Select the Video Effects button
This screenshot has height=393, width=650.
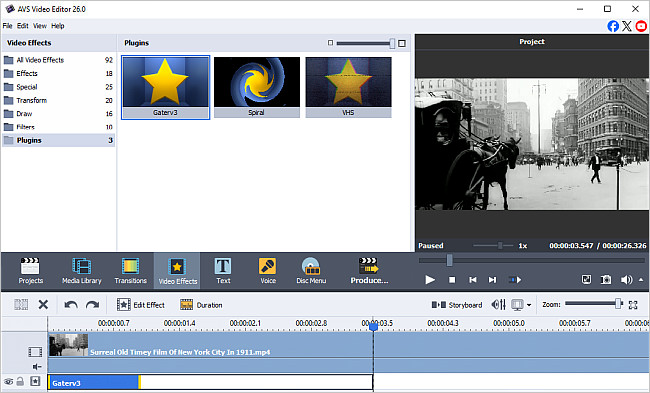[x=177, y=271]
